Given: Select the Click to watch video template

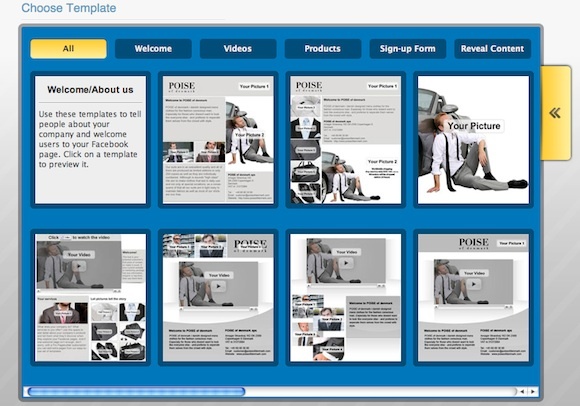Looking at the screenshot, I should [91, 298].
